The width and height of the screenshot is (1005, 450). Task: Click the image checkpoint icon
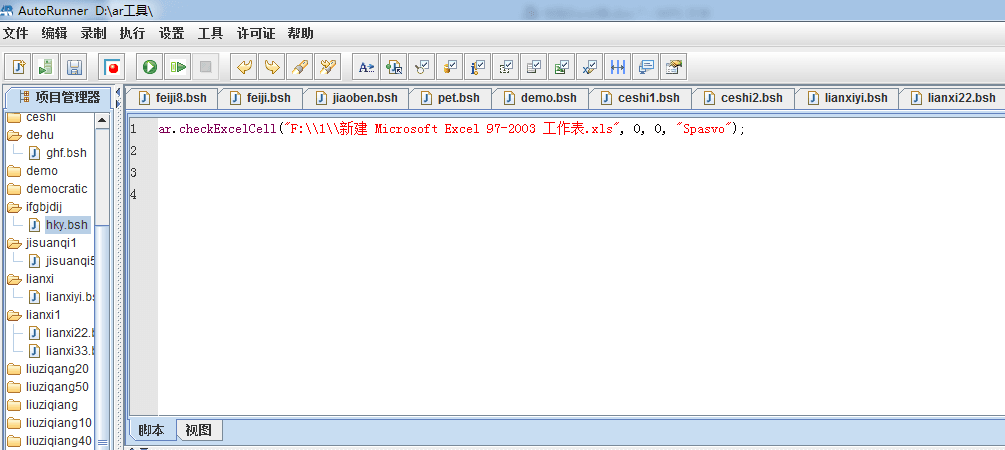click(561, 67)
